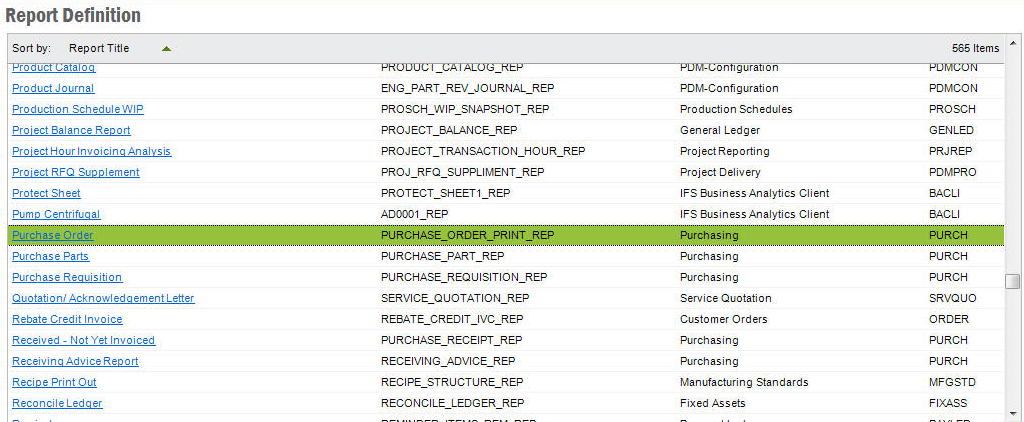
Task: Click the vertical scrollbar thumb
Action: tap(1013, 281)
